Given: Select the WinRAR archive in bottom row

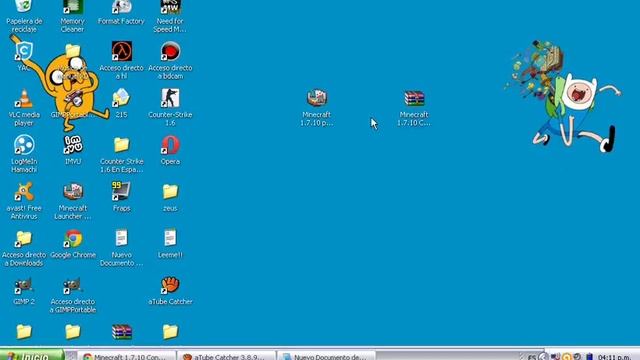Looking at the screenshot, I should point(122,331).
